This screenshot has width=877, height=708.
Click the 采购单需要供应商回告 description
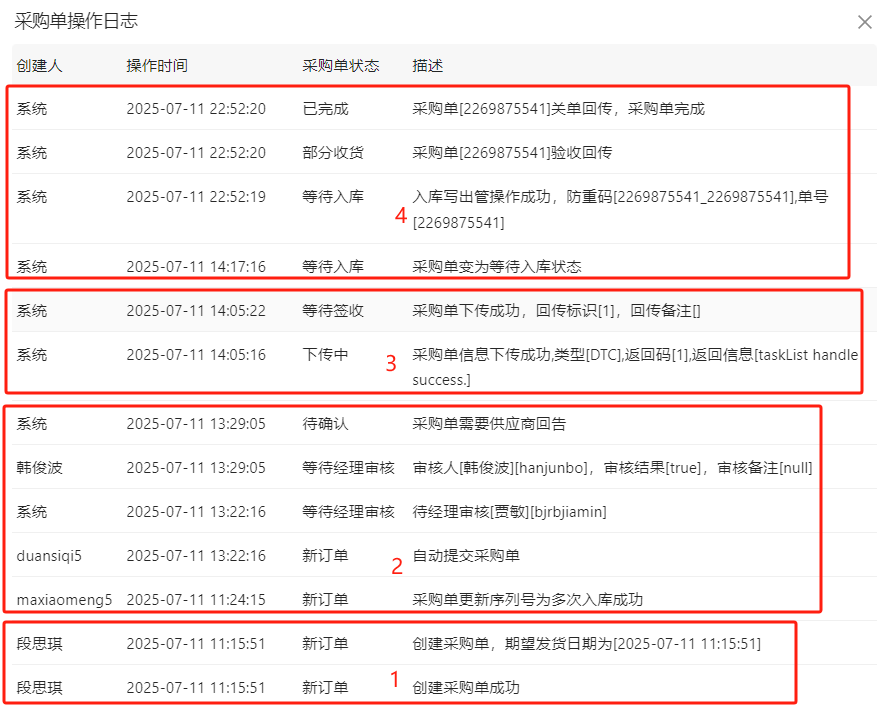point(489,424)
